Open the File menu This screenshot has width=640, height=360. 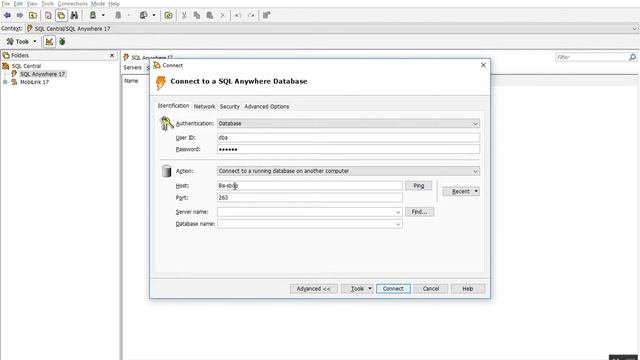click(6, 4)
